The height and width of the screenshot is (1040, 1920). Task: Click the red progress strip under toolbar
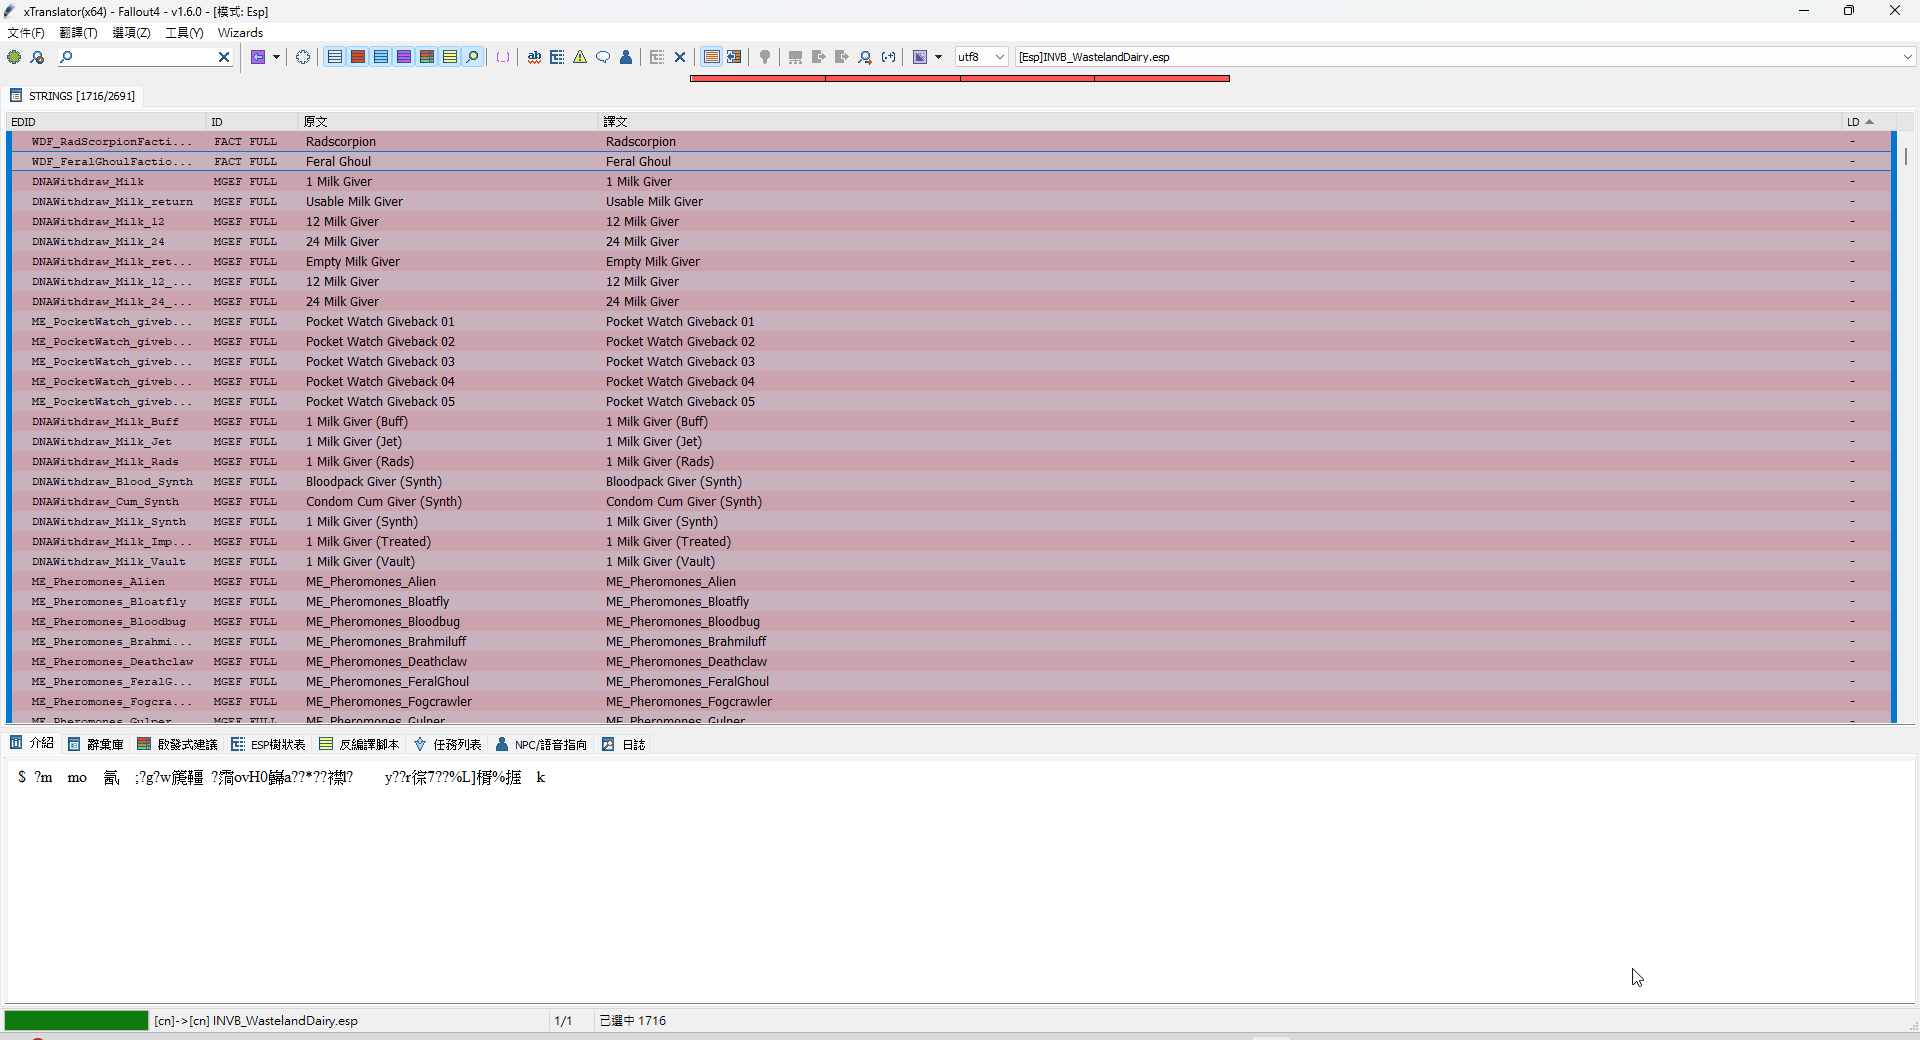[x=960, y=78]
